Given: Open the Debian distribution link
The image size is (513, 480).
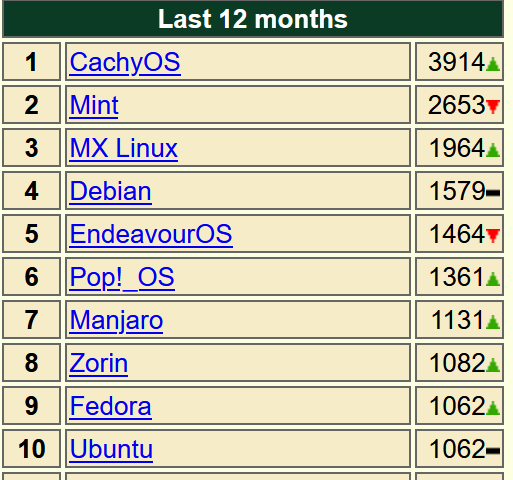Looking at the screenshot, I should pyautogui.click(x=111, y=191).
